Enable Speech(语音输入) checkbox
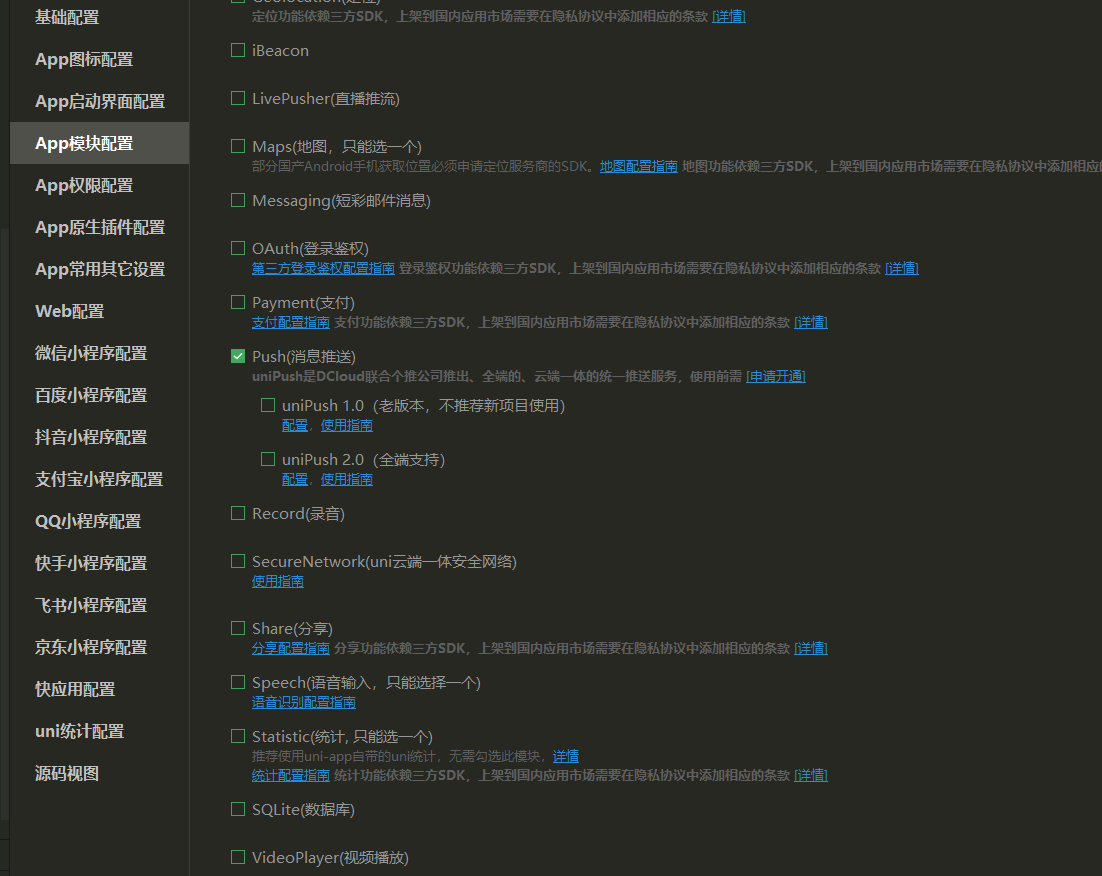 click(238, 682)
